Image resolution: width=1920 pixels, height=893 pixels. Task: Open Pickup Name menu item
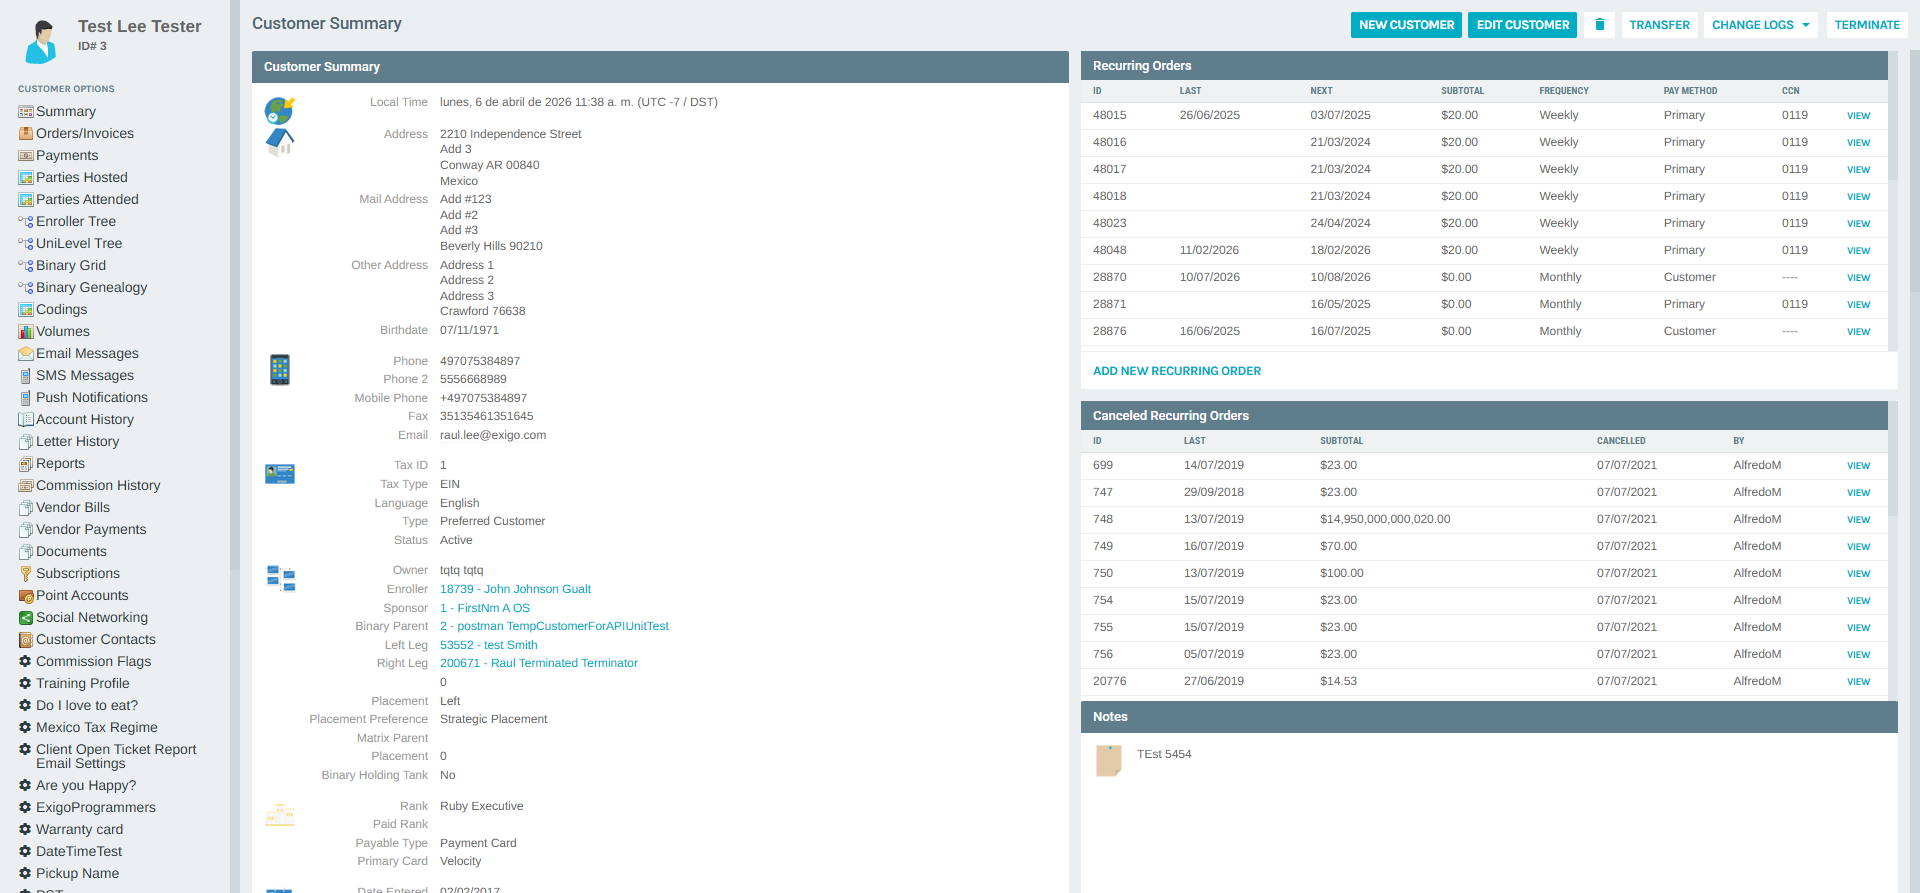pos(77,874)
